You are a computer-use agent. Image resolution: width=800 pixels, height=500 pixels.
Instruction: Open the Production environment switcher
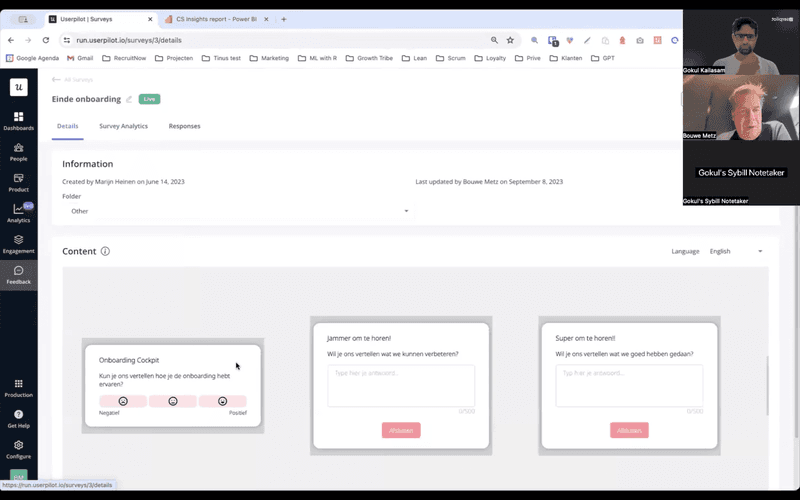coord(18,385)
